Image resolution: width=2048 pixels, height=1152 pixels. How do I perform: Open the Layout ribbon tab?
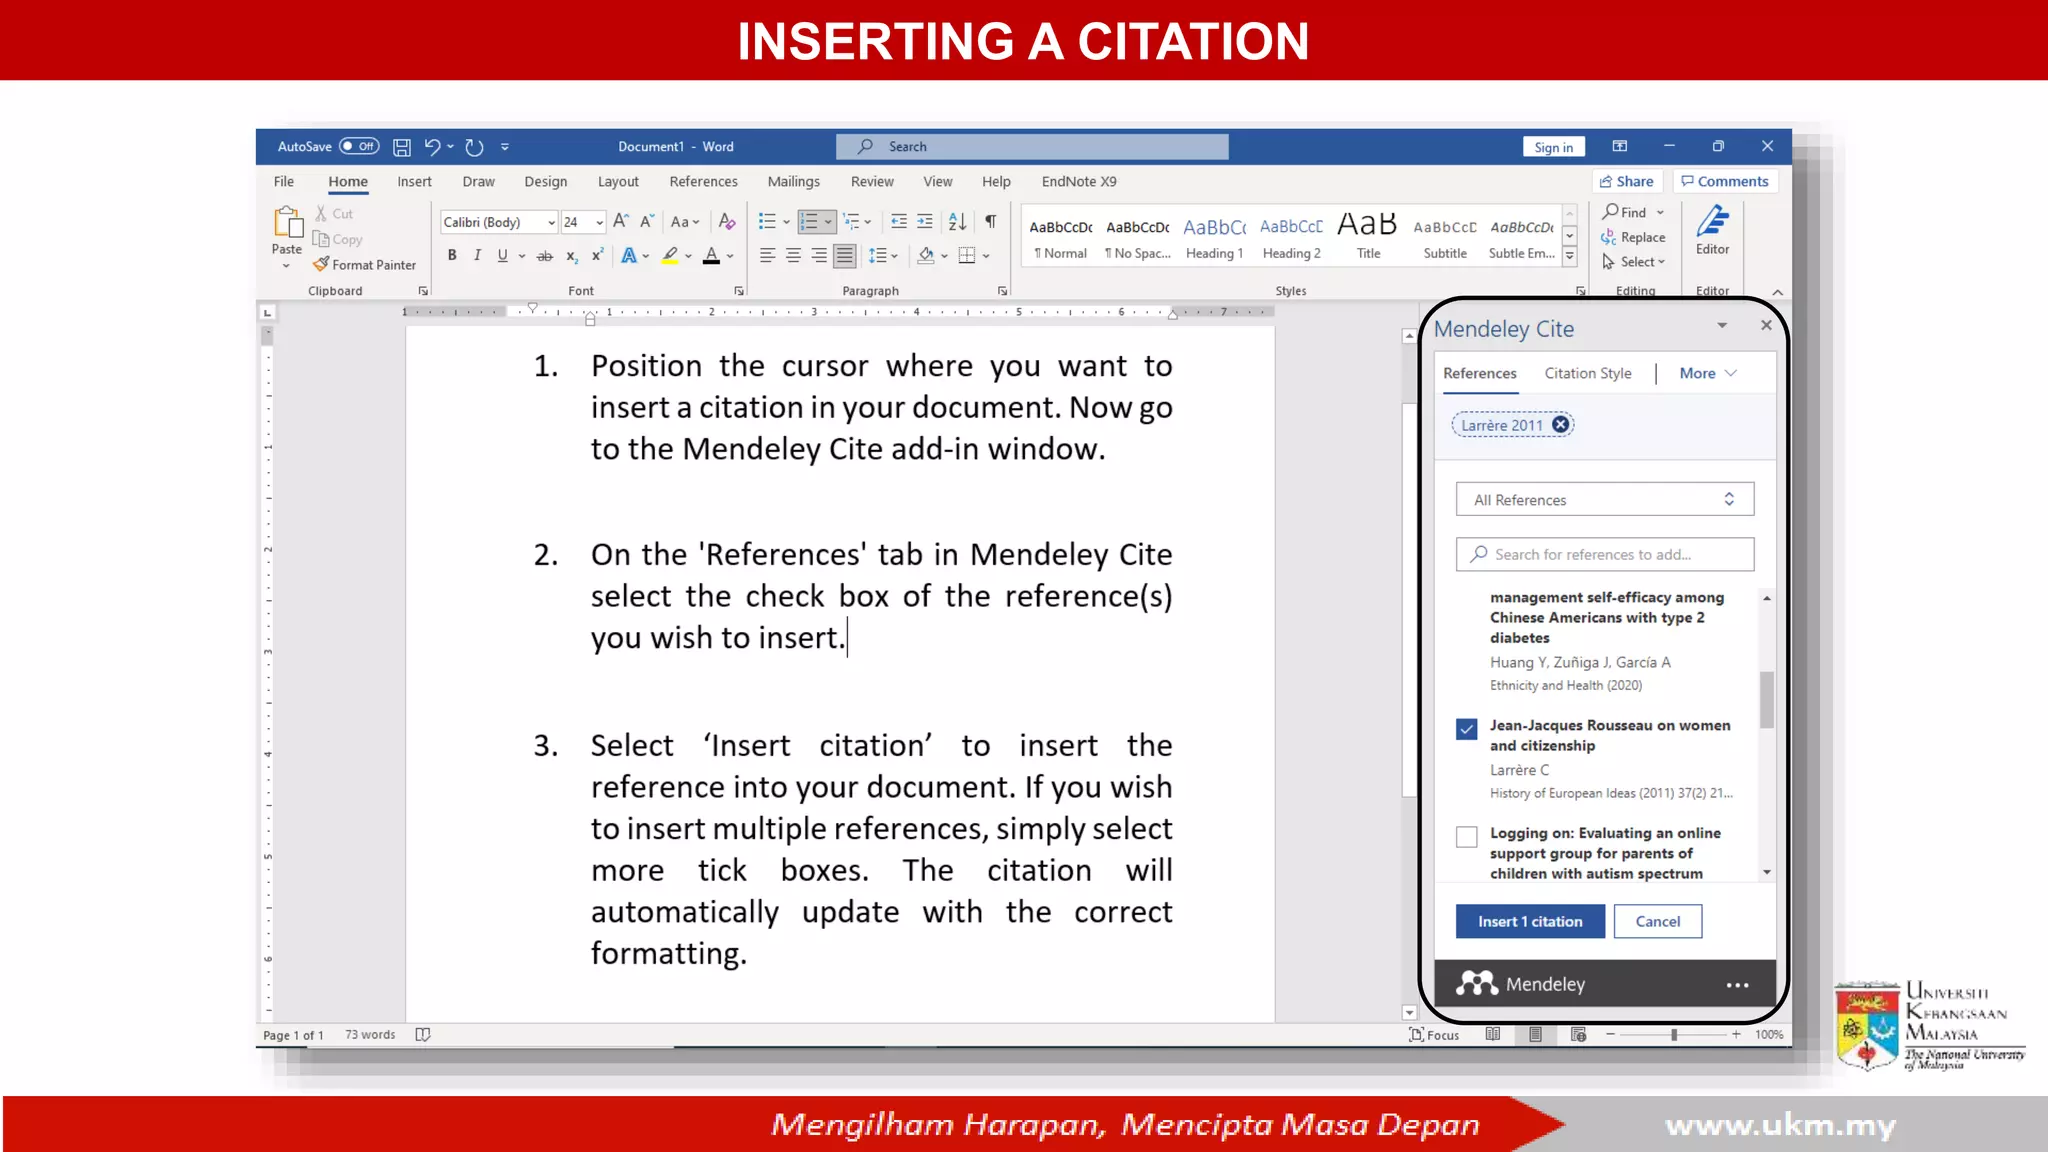click(x=618, y=182)
